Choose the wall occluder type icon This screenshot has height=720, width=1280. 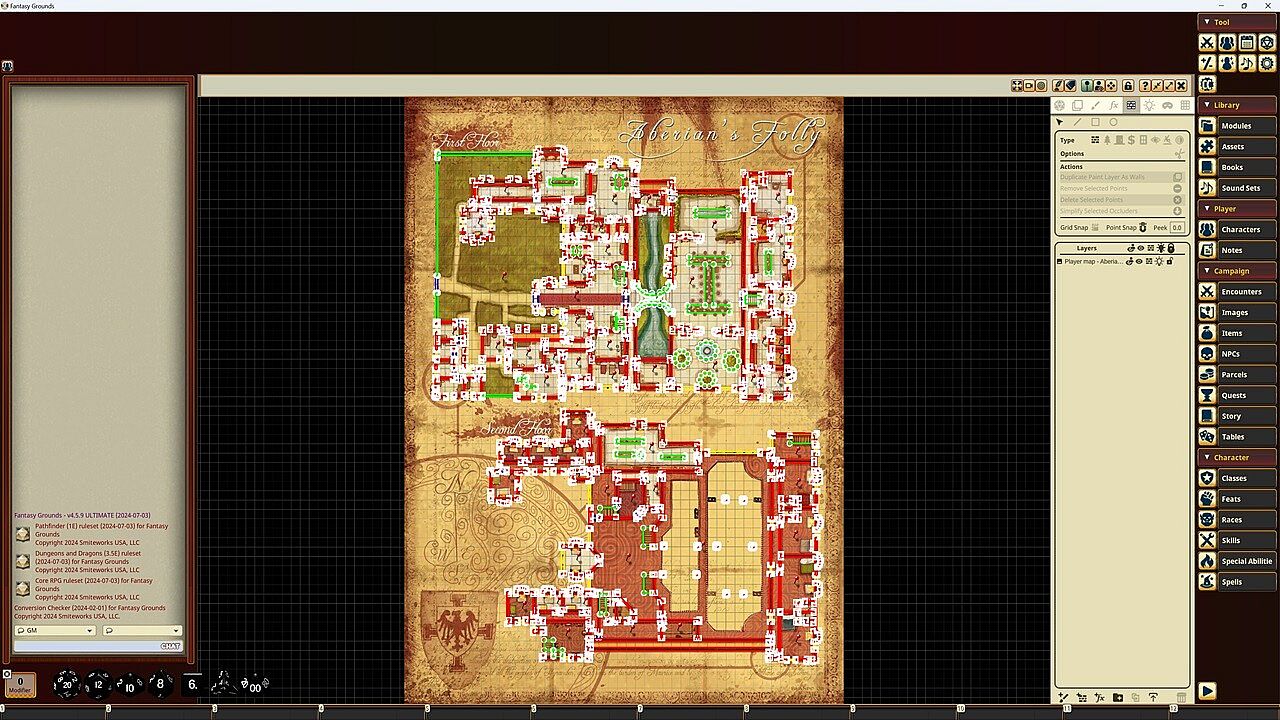pos(1095,140)
